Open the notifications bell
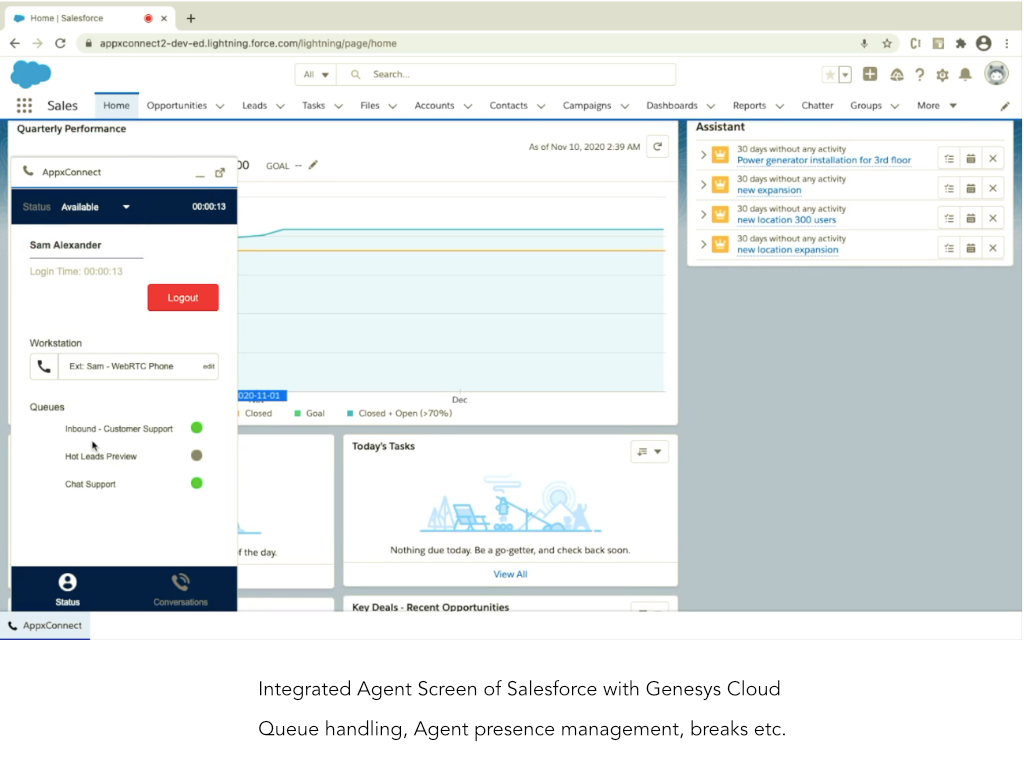This screenshot has height=768, width=1024. point(965,75)
